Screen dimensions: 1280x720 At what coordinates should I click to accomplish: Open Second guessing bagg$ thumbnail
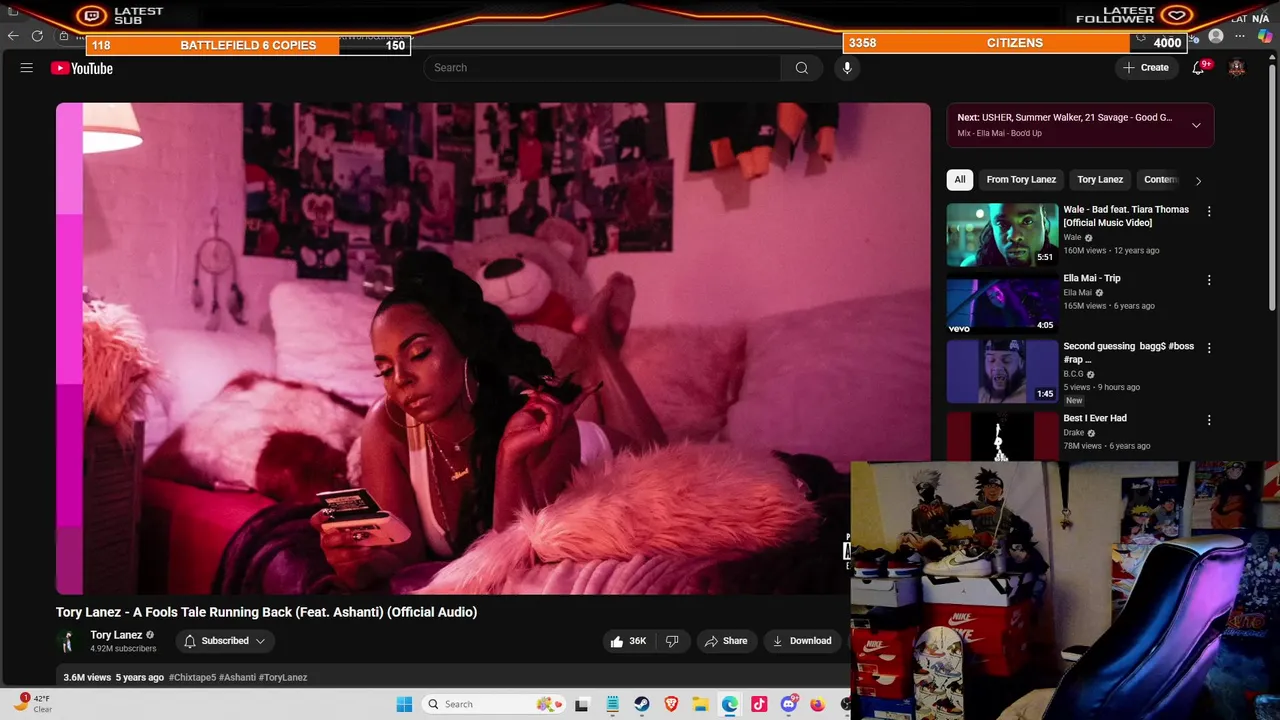1002,372
